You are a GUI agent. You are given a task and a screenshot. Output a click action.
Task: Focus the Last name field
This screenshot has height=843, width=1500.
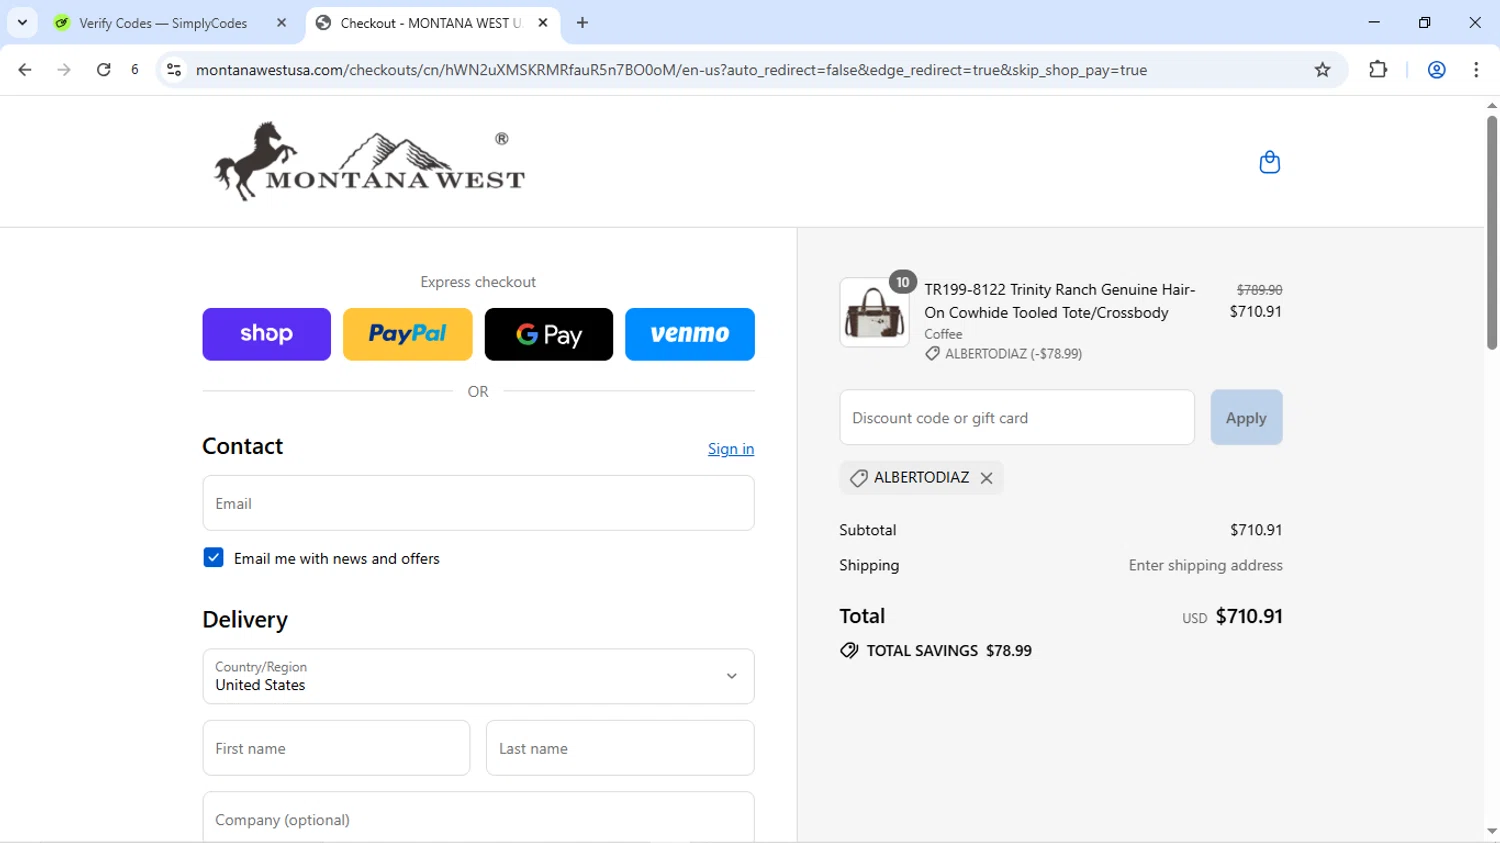[620, 748]
